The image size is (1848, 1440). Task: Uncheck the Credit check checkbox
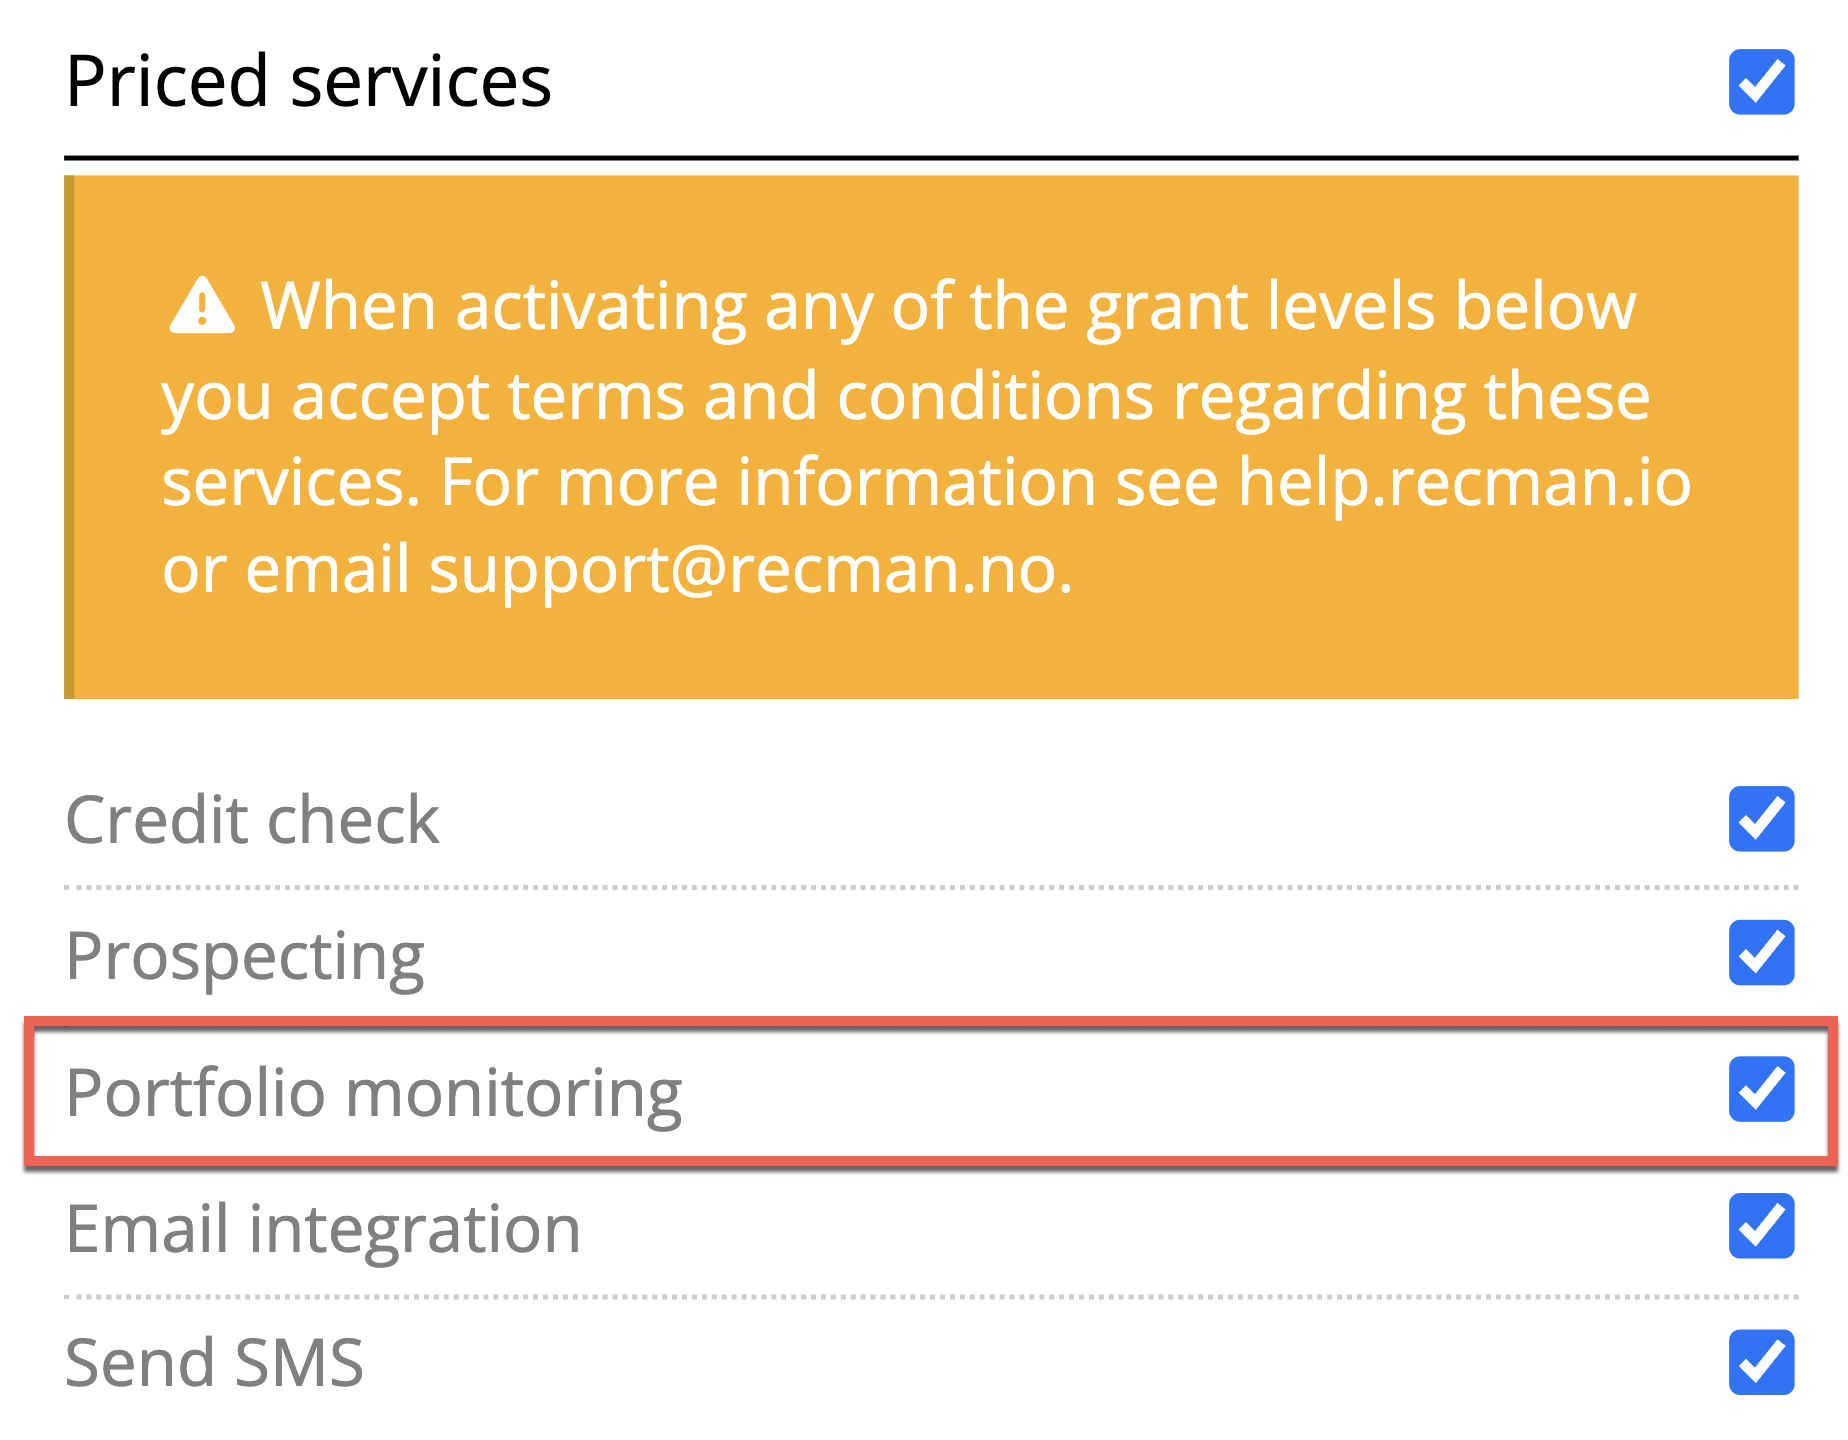click(x=1761, y=819)
